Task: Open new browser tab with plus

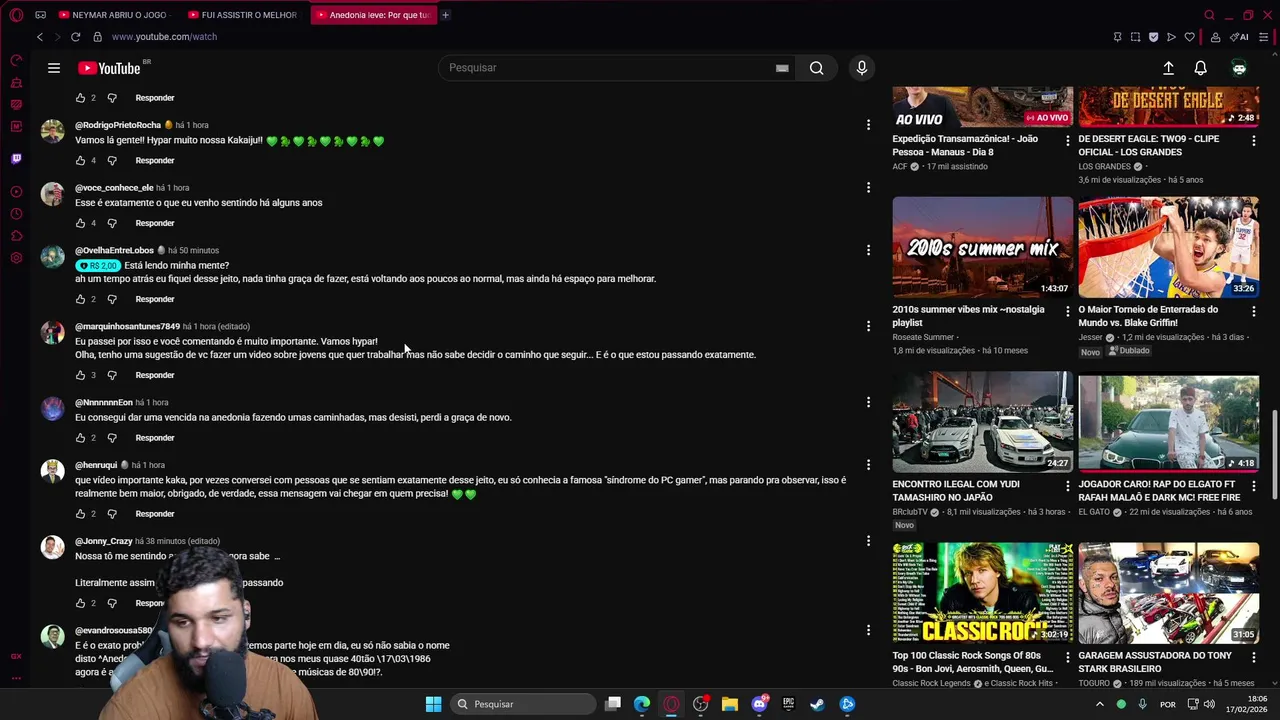Action: click(445, 15)
